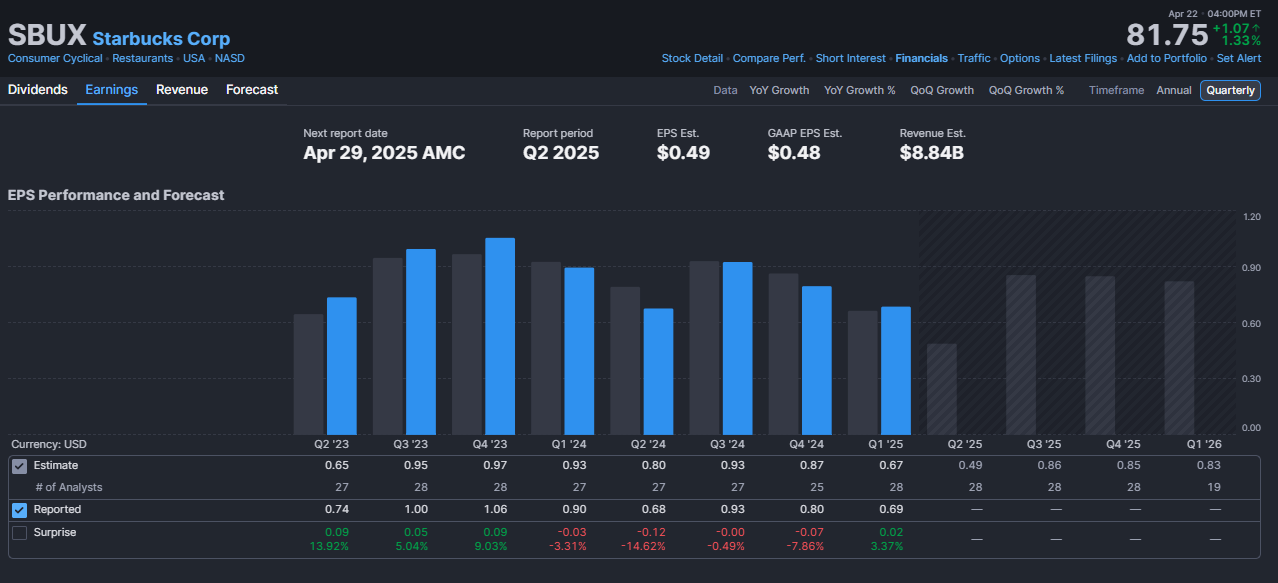
Task: Click the GAAP EPS Est. value $0.48
Action: pos(794,153)
